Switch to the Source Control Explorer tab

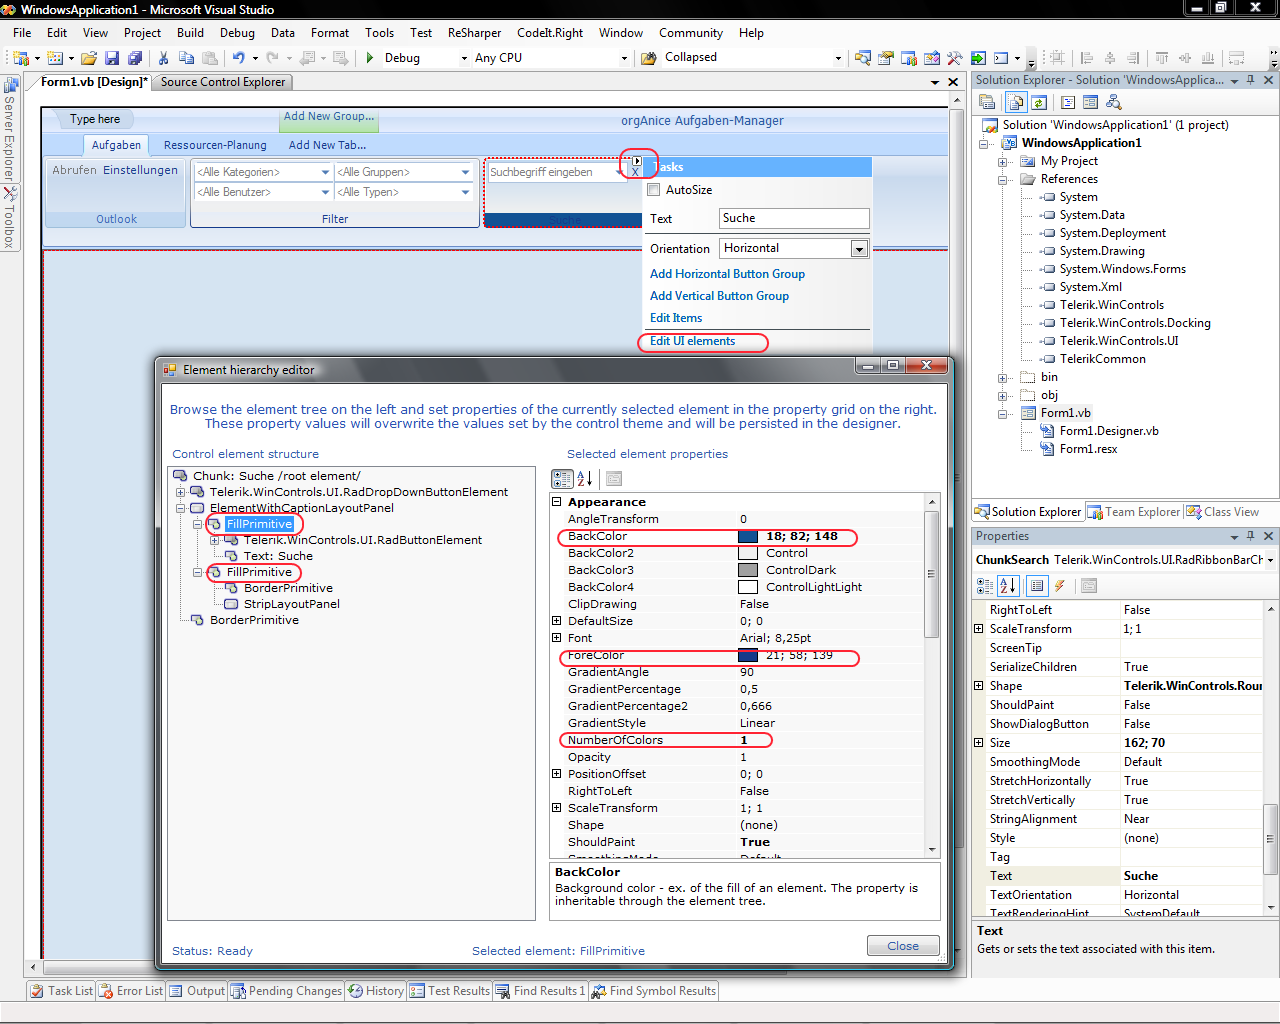[x=223, y=82]
